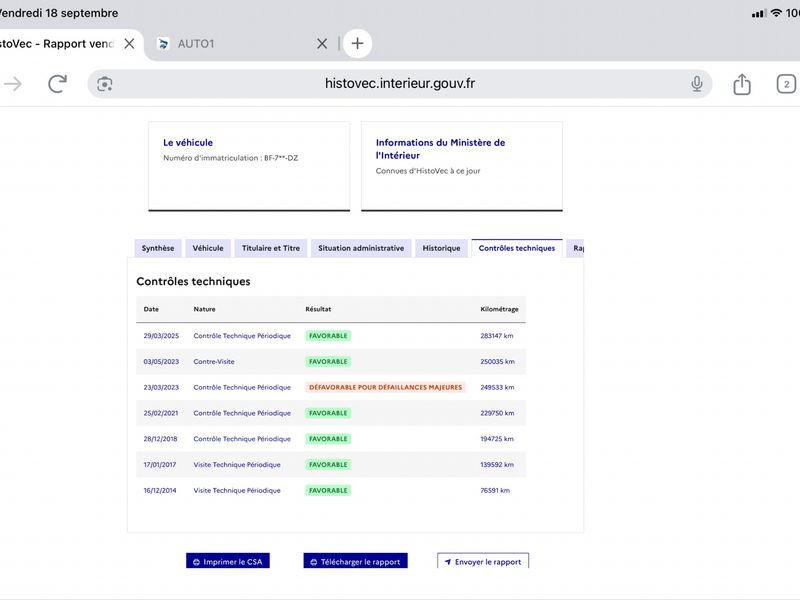Open the Situation administrative tab

click(361, 248)
